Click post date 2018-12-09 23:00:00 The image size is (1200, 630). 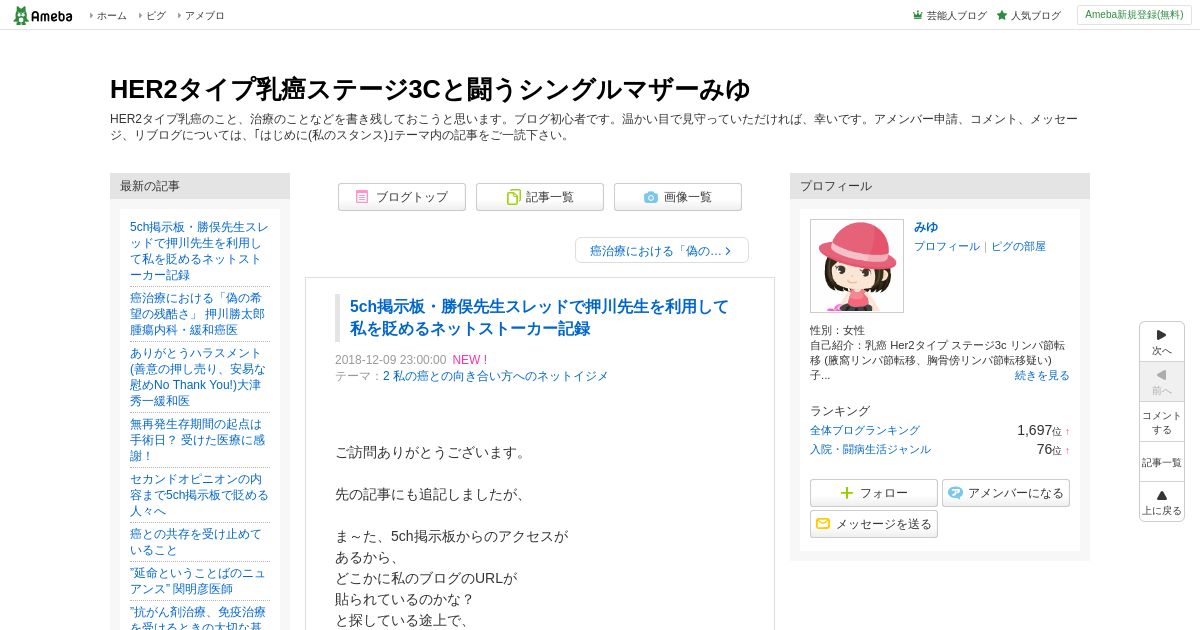click(391, 360)
